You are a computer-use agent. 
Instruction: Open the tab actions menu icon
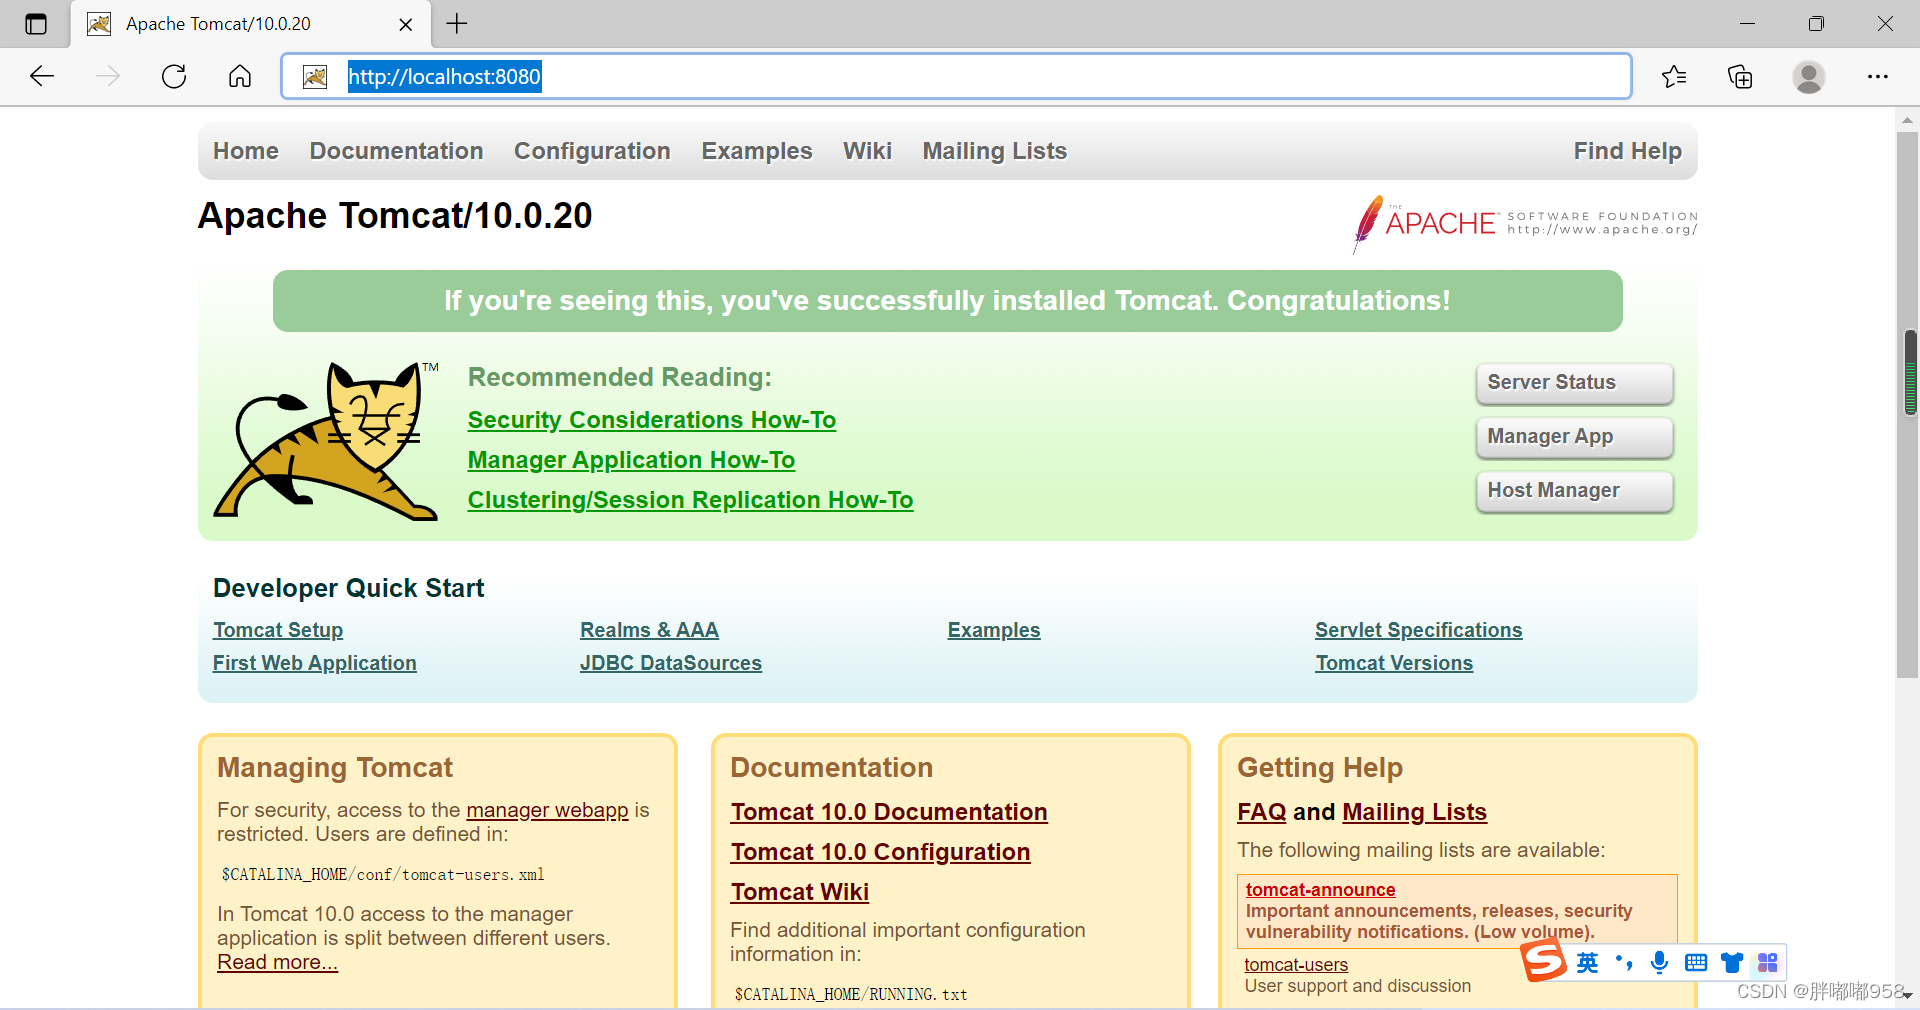(36, 24)
